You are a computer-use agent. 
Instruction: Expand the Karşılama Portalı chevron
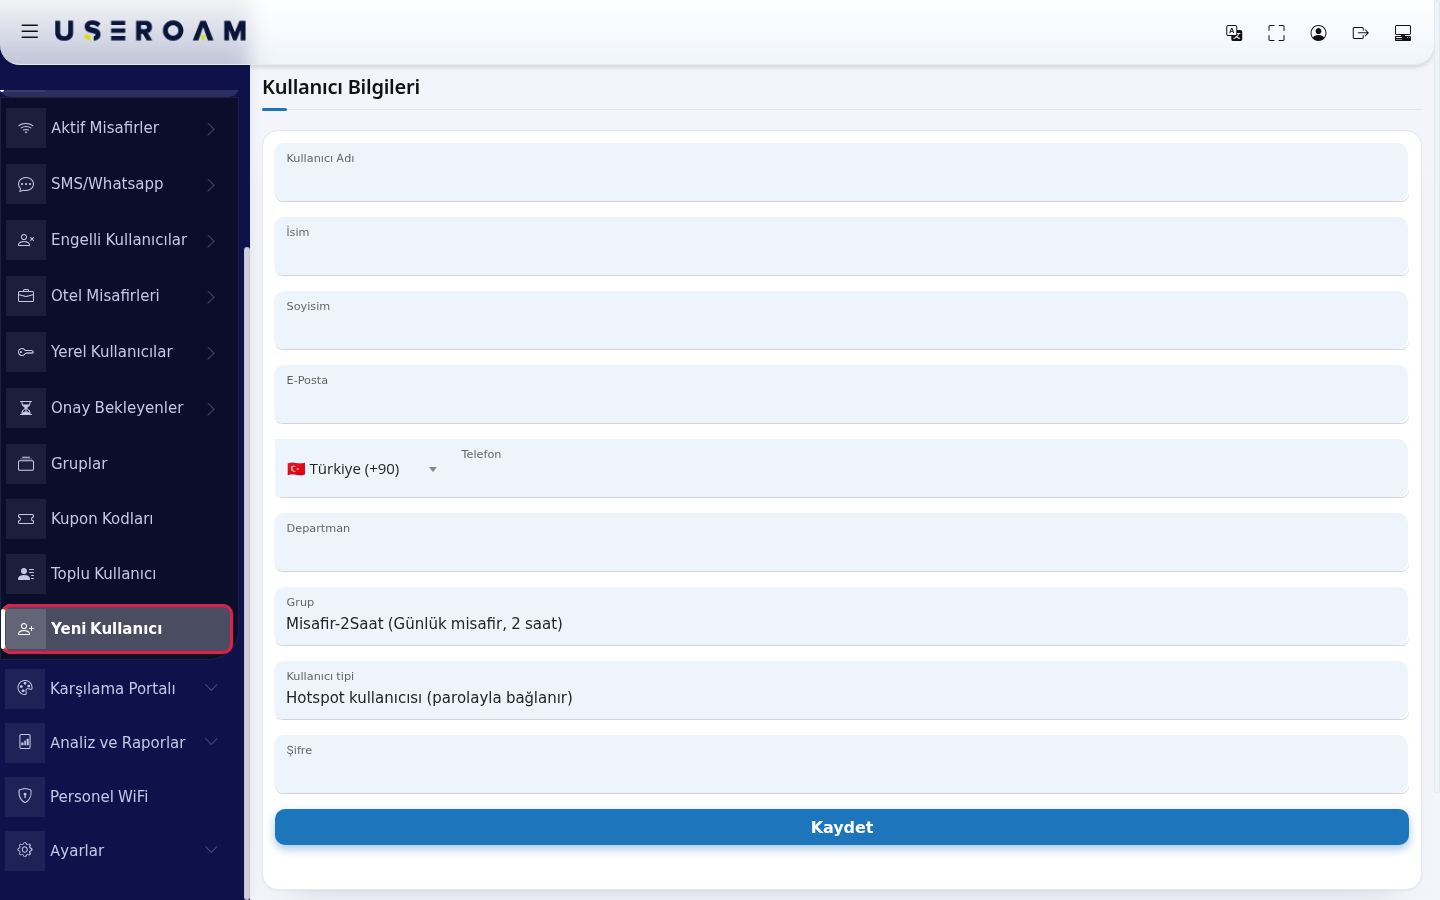(x=211, y=687)
